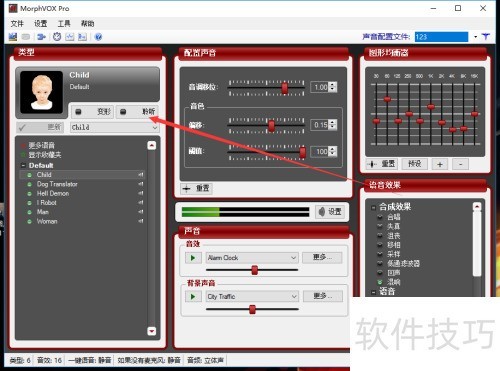Open the 工具 menu
The image size is (500, 371).
(64, 24)
